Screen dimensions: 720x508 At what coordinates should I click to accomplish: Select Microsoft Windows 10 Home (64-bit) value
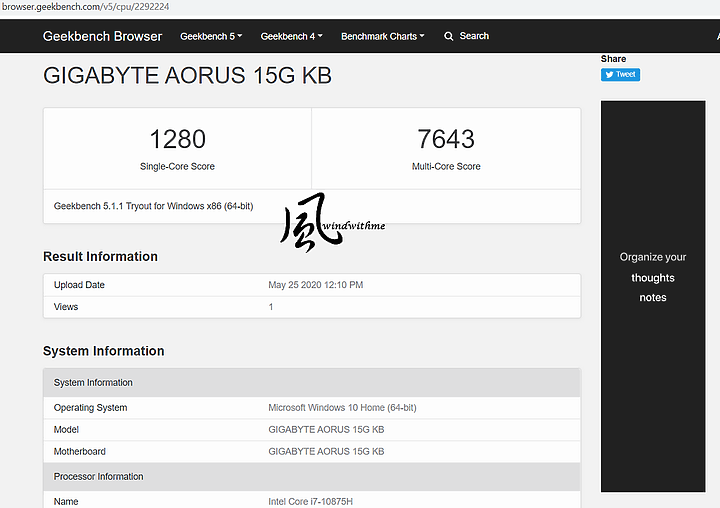click(342, 407)
